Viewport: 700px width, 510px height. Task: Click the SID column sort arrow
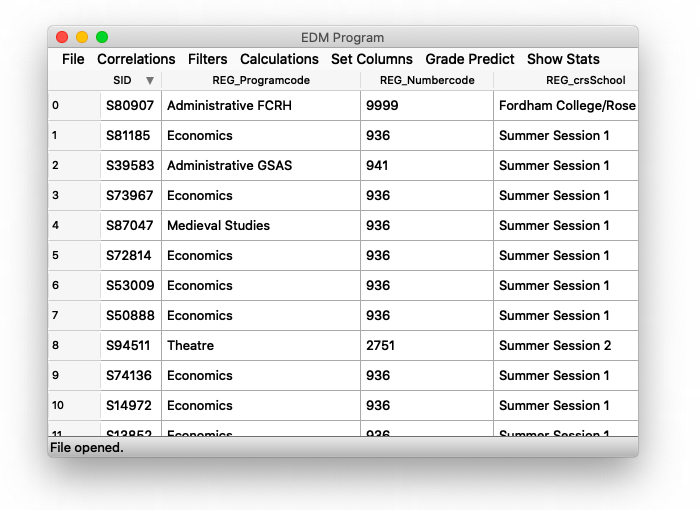click(x=150, y=81)
